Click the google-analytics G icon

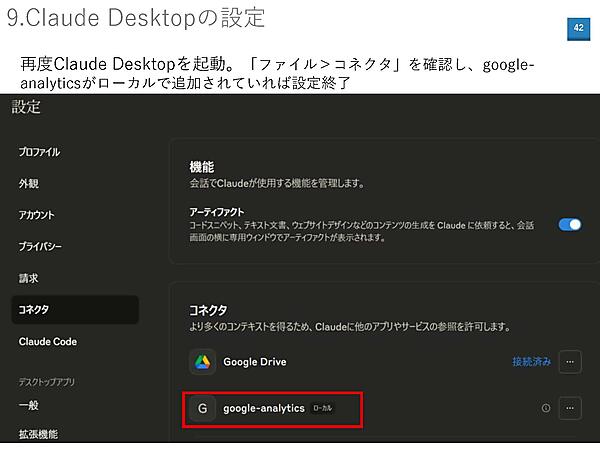(x=202, y=409)
